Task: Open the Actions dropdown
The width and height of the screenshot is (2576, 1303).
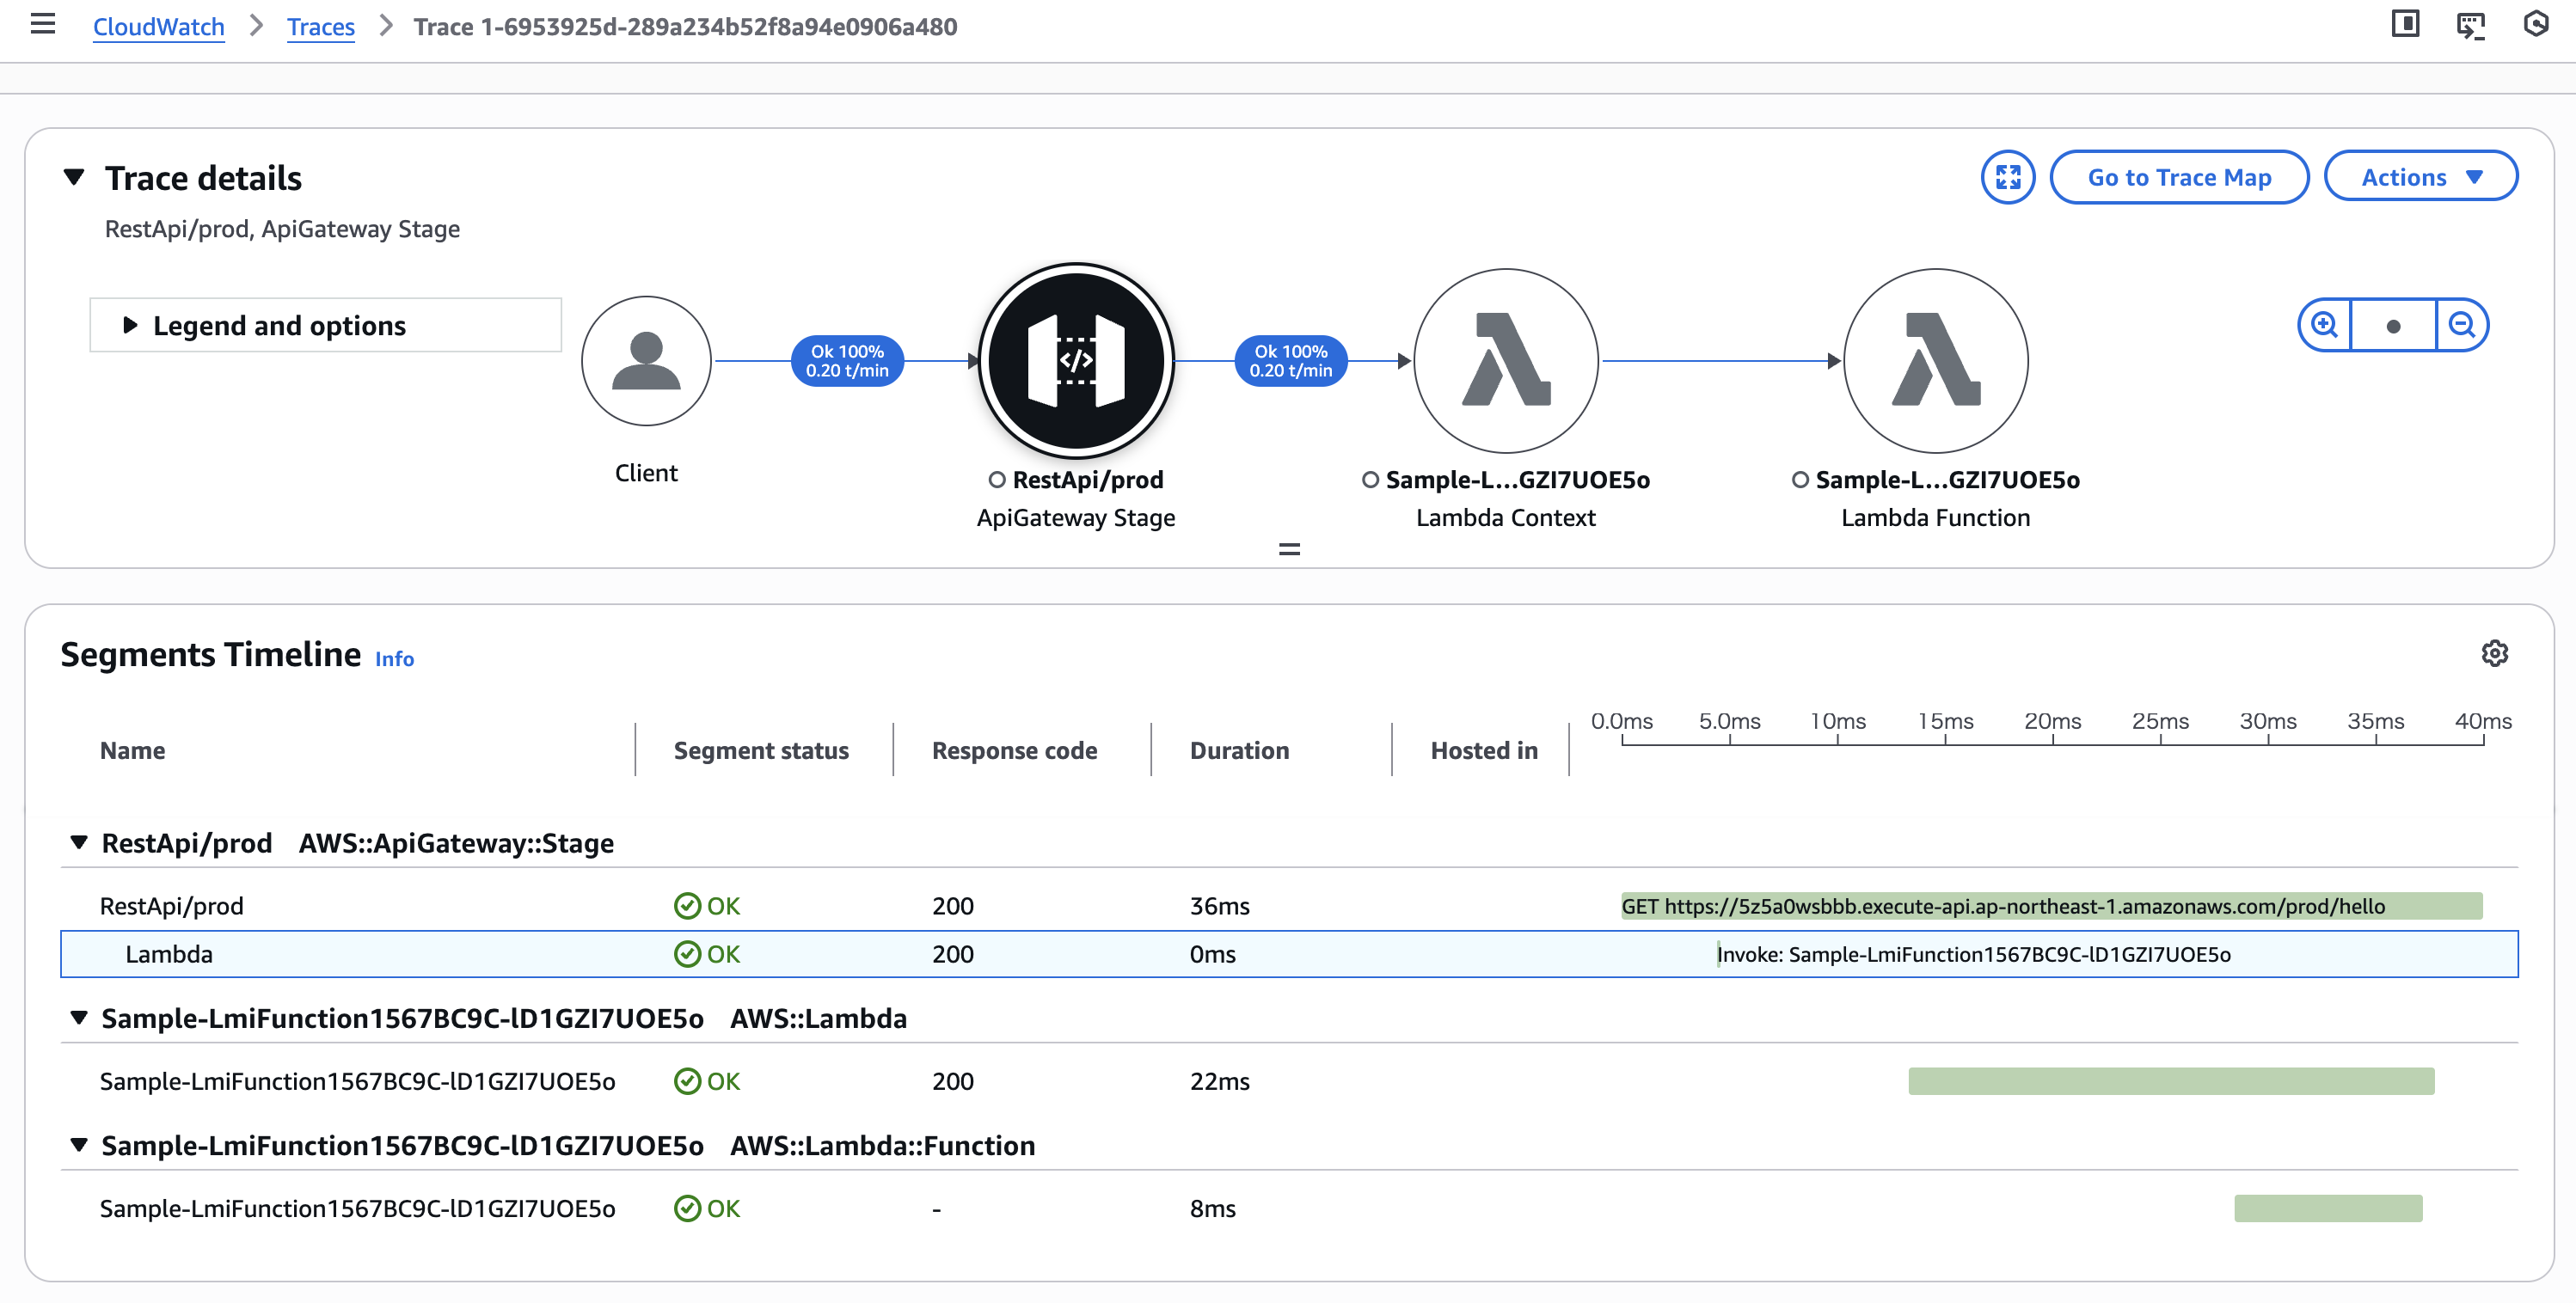Action: (x=2420, y=177)
